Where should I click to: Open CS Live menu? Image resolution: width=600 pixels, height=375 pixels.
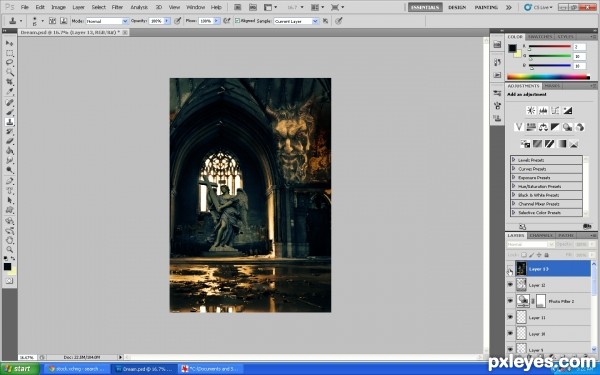tap(538, 7)
